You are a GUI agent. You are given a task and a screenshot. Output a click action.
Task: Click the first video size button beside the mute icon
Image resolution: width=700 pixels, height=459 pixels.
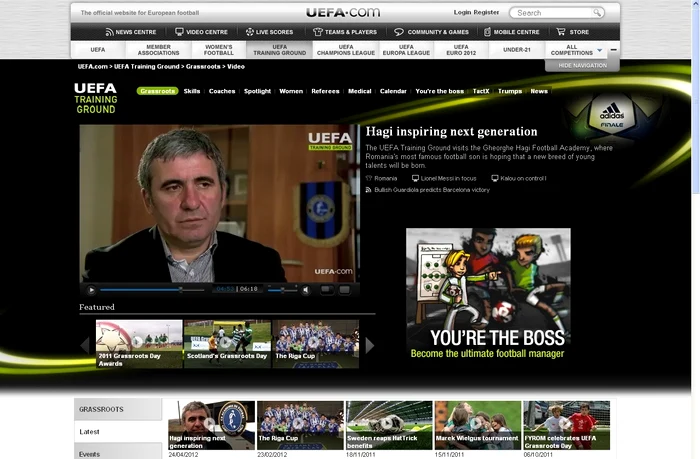coord(327,290)
